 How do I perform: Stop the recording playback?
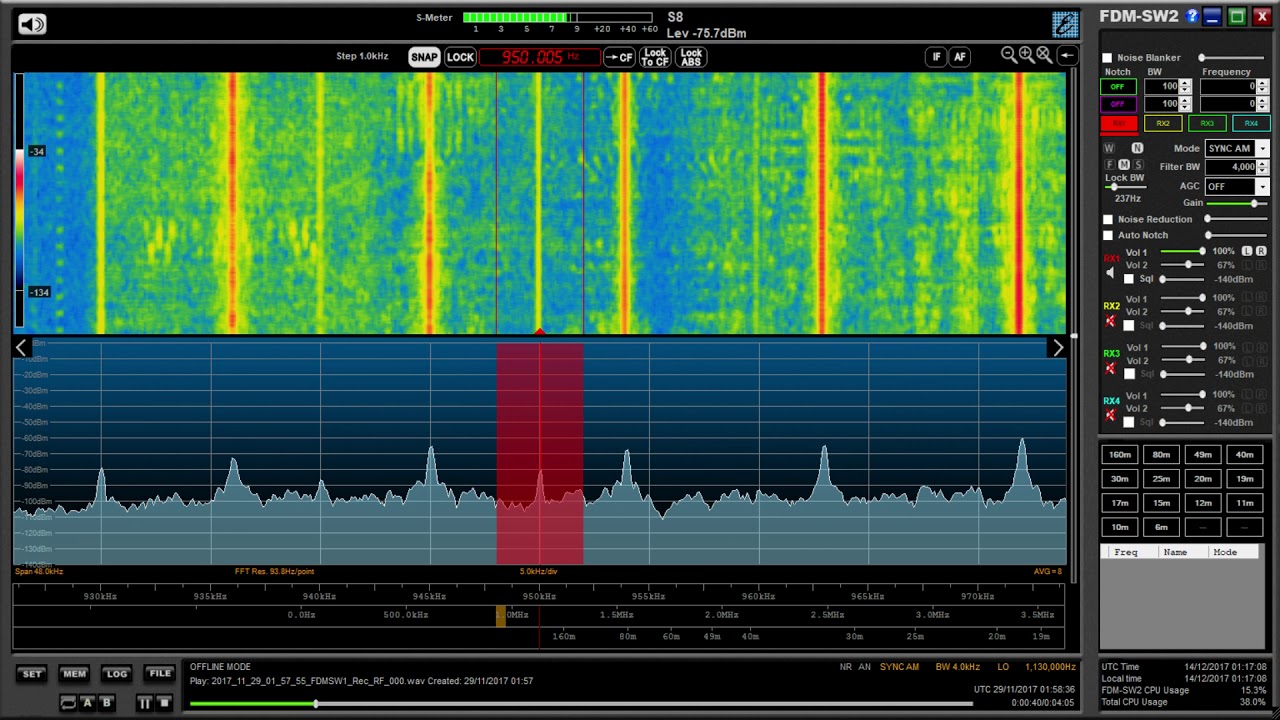[x=164, y=703]
